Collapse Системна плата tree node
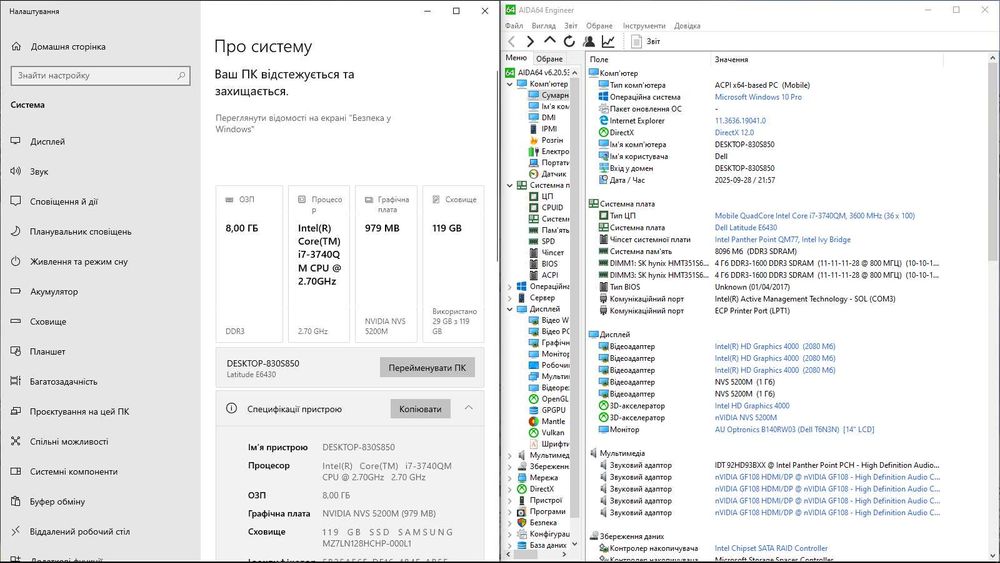1000x563 pixels. pos(510,186)
